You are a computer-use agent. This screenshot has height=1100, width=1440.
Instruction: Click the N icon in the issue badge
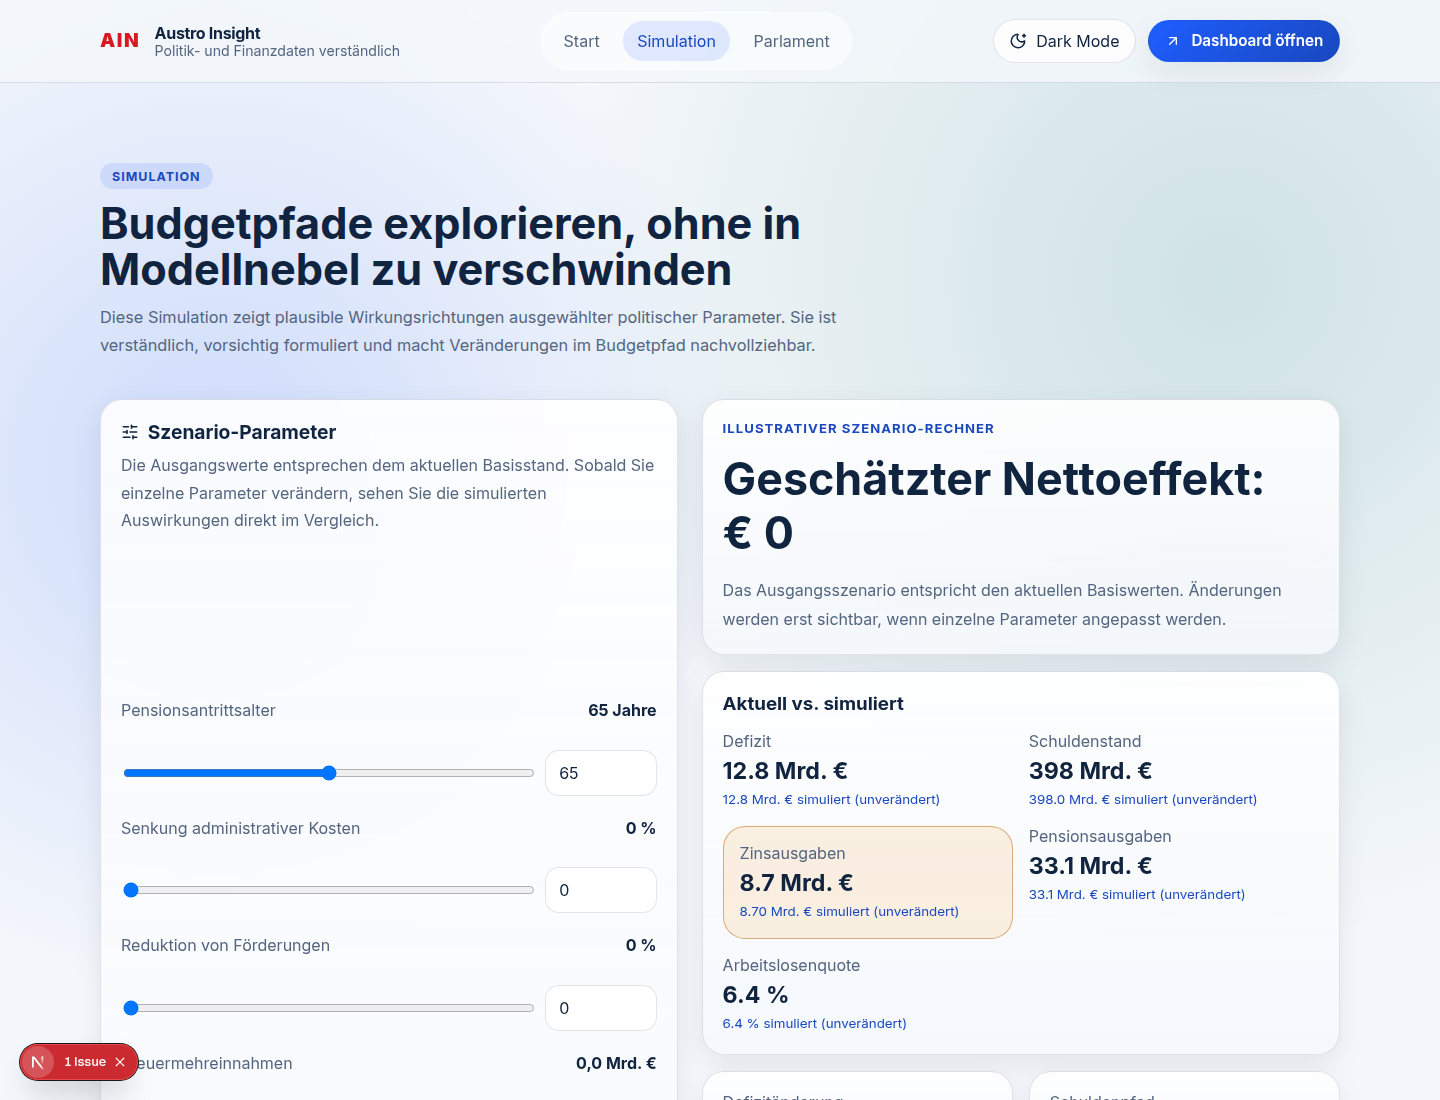click(x=38, y=1062)
